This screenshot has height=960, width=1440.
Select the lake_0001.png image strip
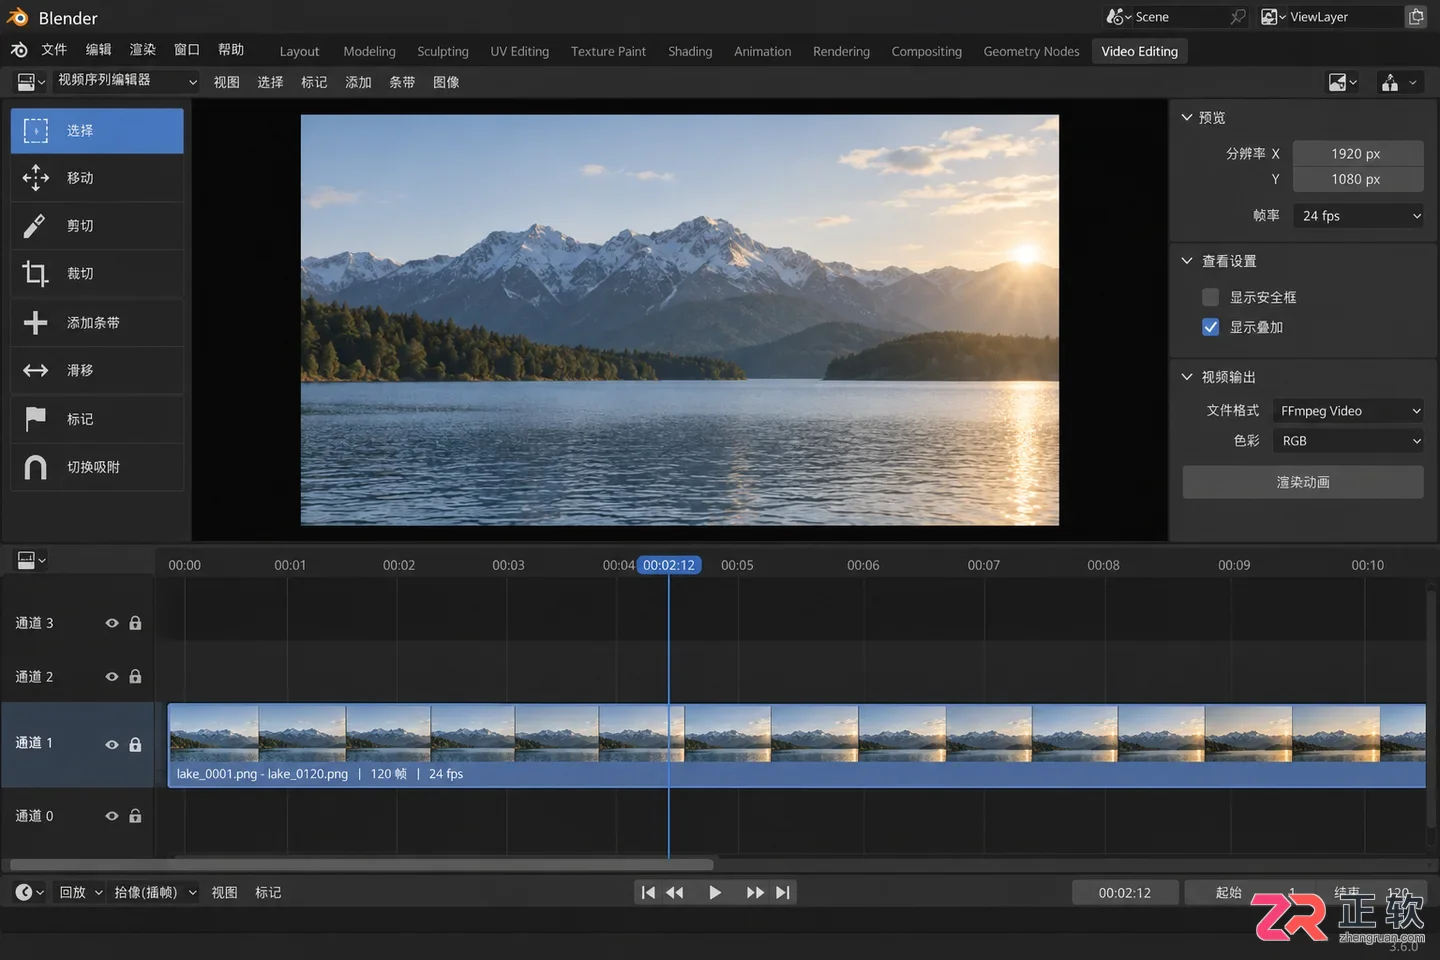(x=797, y=746)
